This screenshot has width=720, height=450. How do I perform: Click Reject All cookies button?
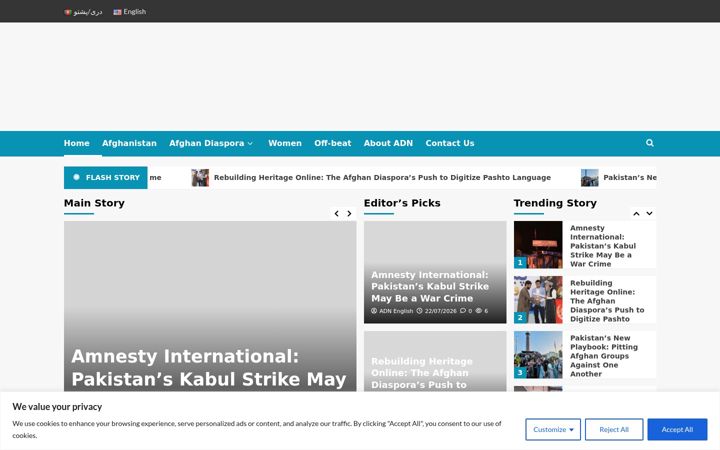pyautogui.click(x=614, y=429)
